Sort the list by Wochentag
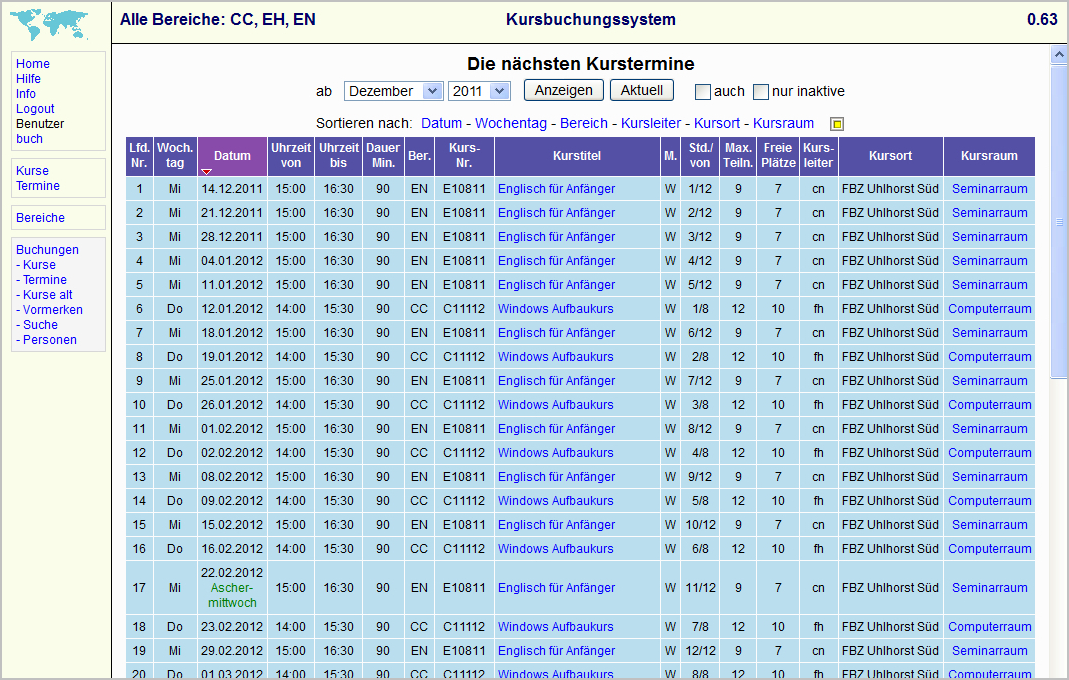The width and height of the screenshot is (1069, 680). tap(511, 123)
